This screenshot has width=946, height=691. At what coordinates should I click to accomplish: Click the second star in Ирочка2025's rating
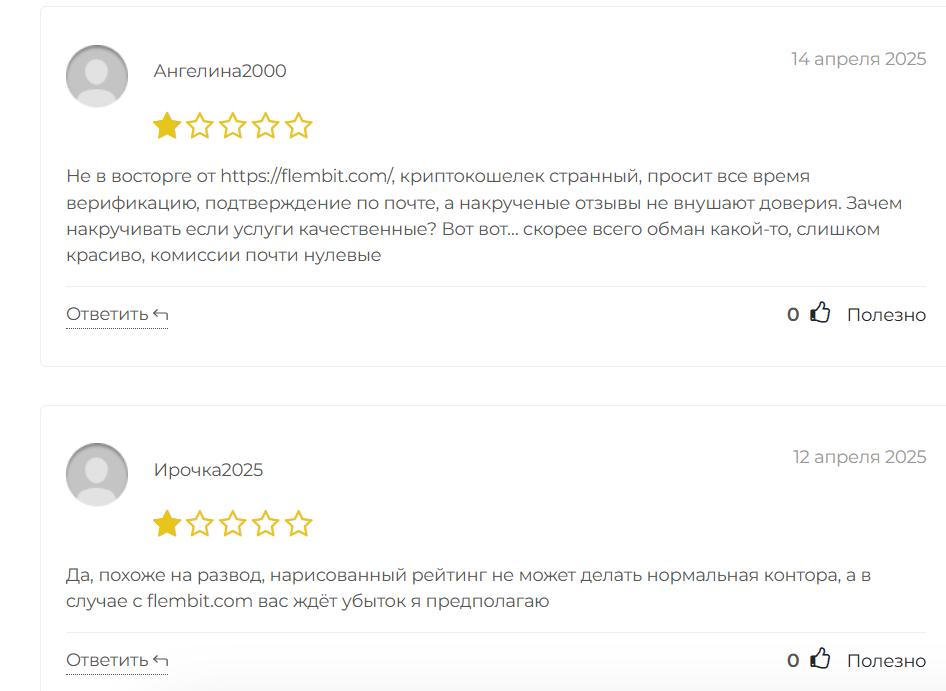point(200,524)
